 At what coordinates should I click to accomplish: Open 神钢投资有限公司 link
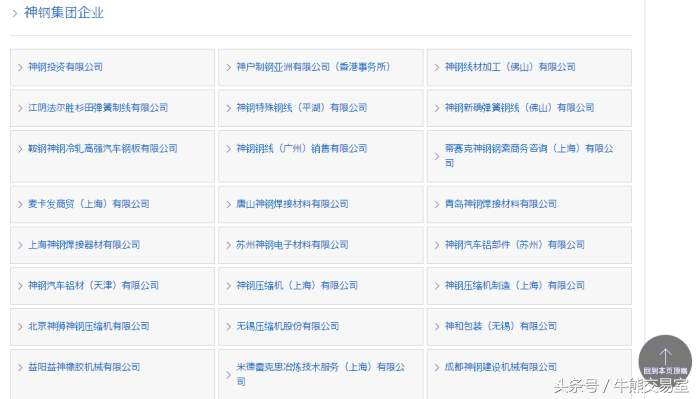pos(65,67)
